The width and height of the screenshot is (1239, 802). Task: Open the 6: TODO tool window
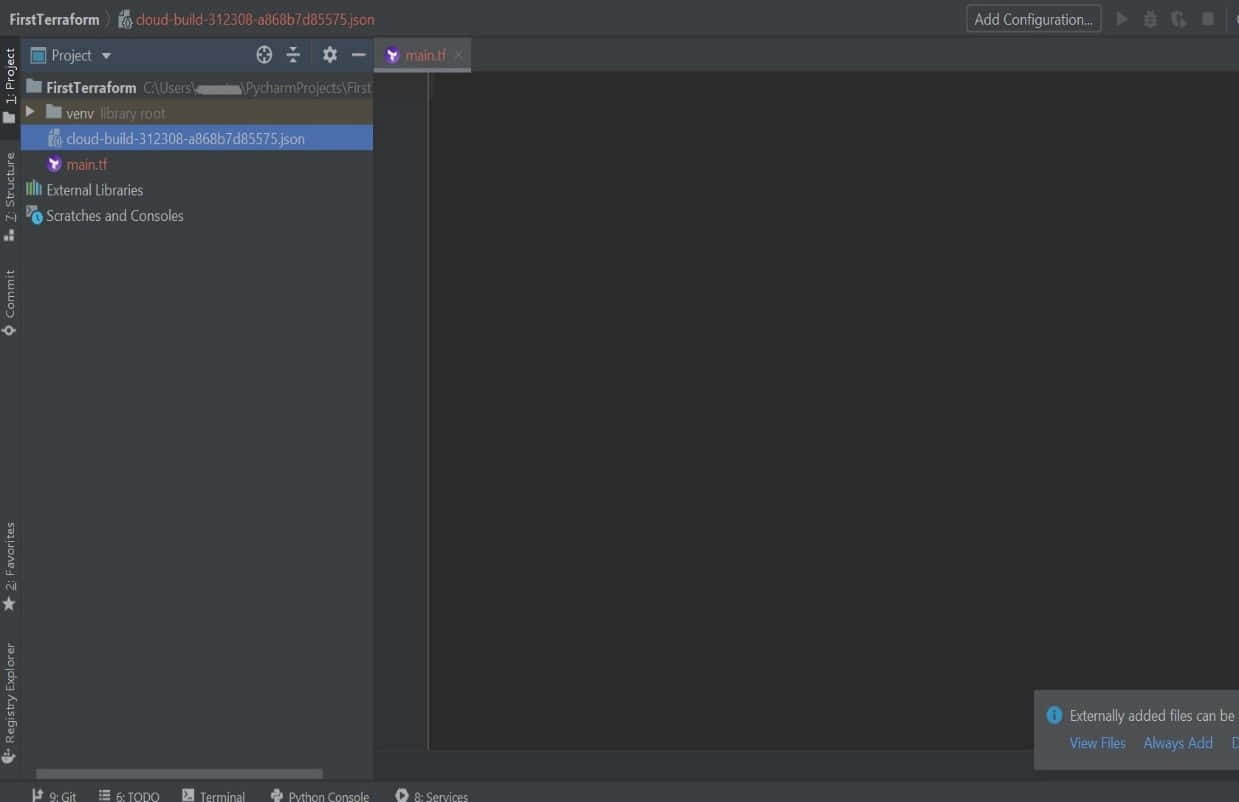[x=129, y=796]
